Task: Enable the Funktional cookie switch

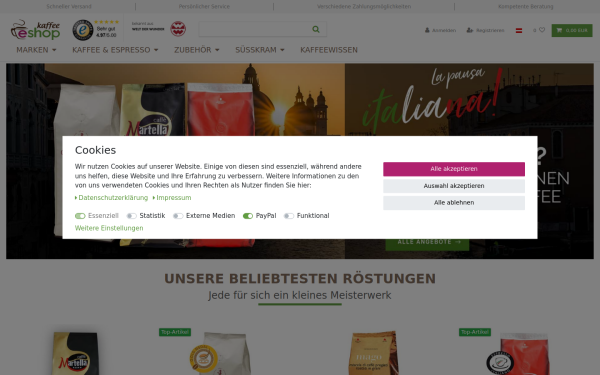Action: click(x=289, y=216)
